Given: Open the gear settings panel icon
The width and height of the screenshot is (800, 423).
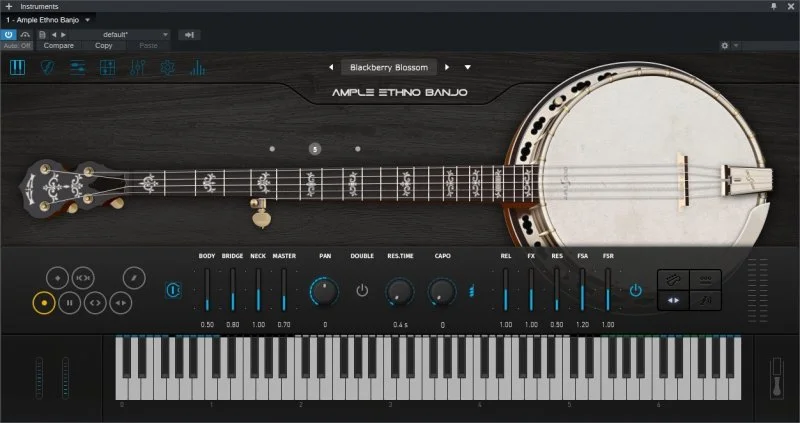Looking at the screenshot, I should pos(167,67).
